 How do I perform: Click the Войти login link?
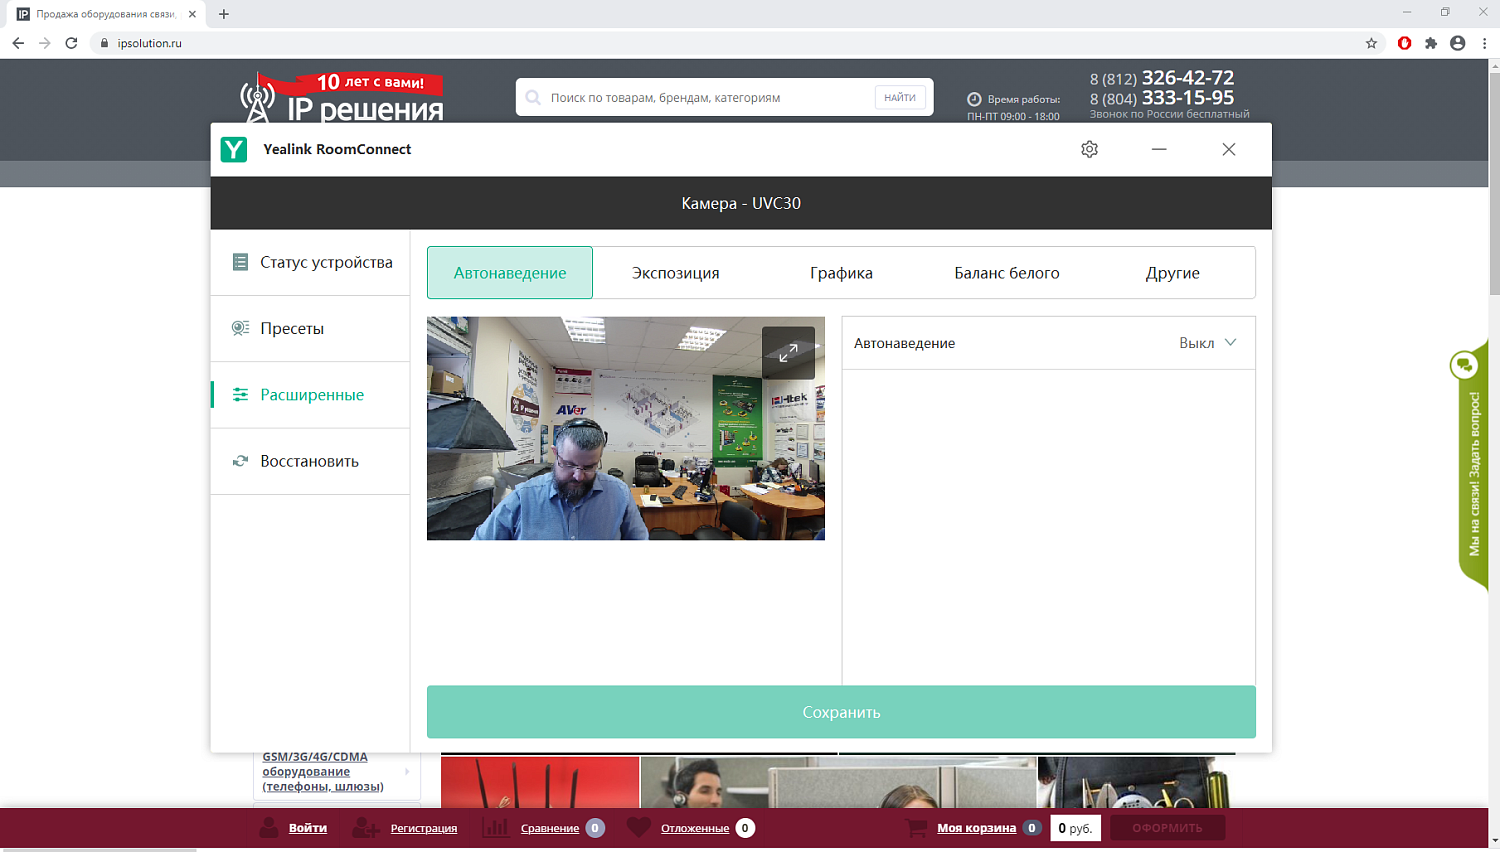(307, 828)
